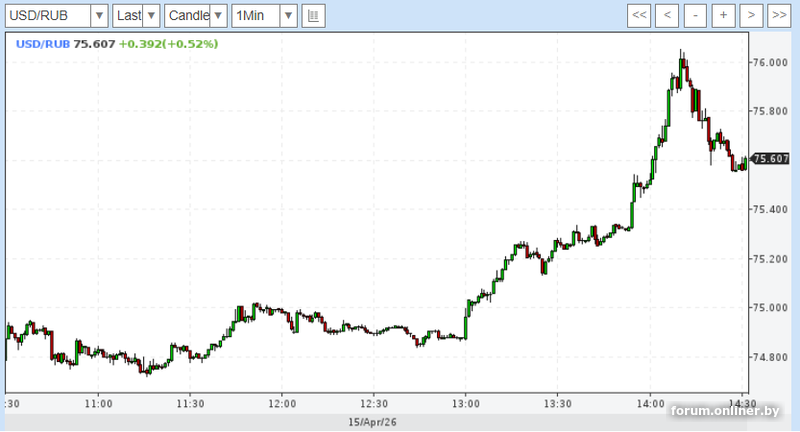Click the 11:30 time axis label
Screen dimensions: 800x432
[x=190, y=404]
